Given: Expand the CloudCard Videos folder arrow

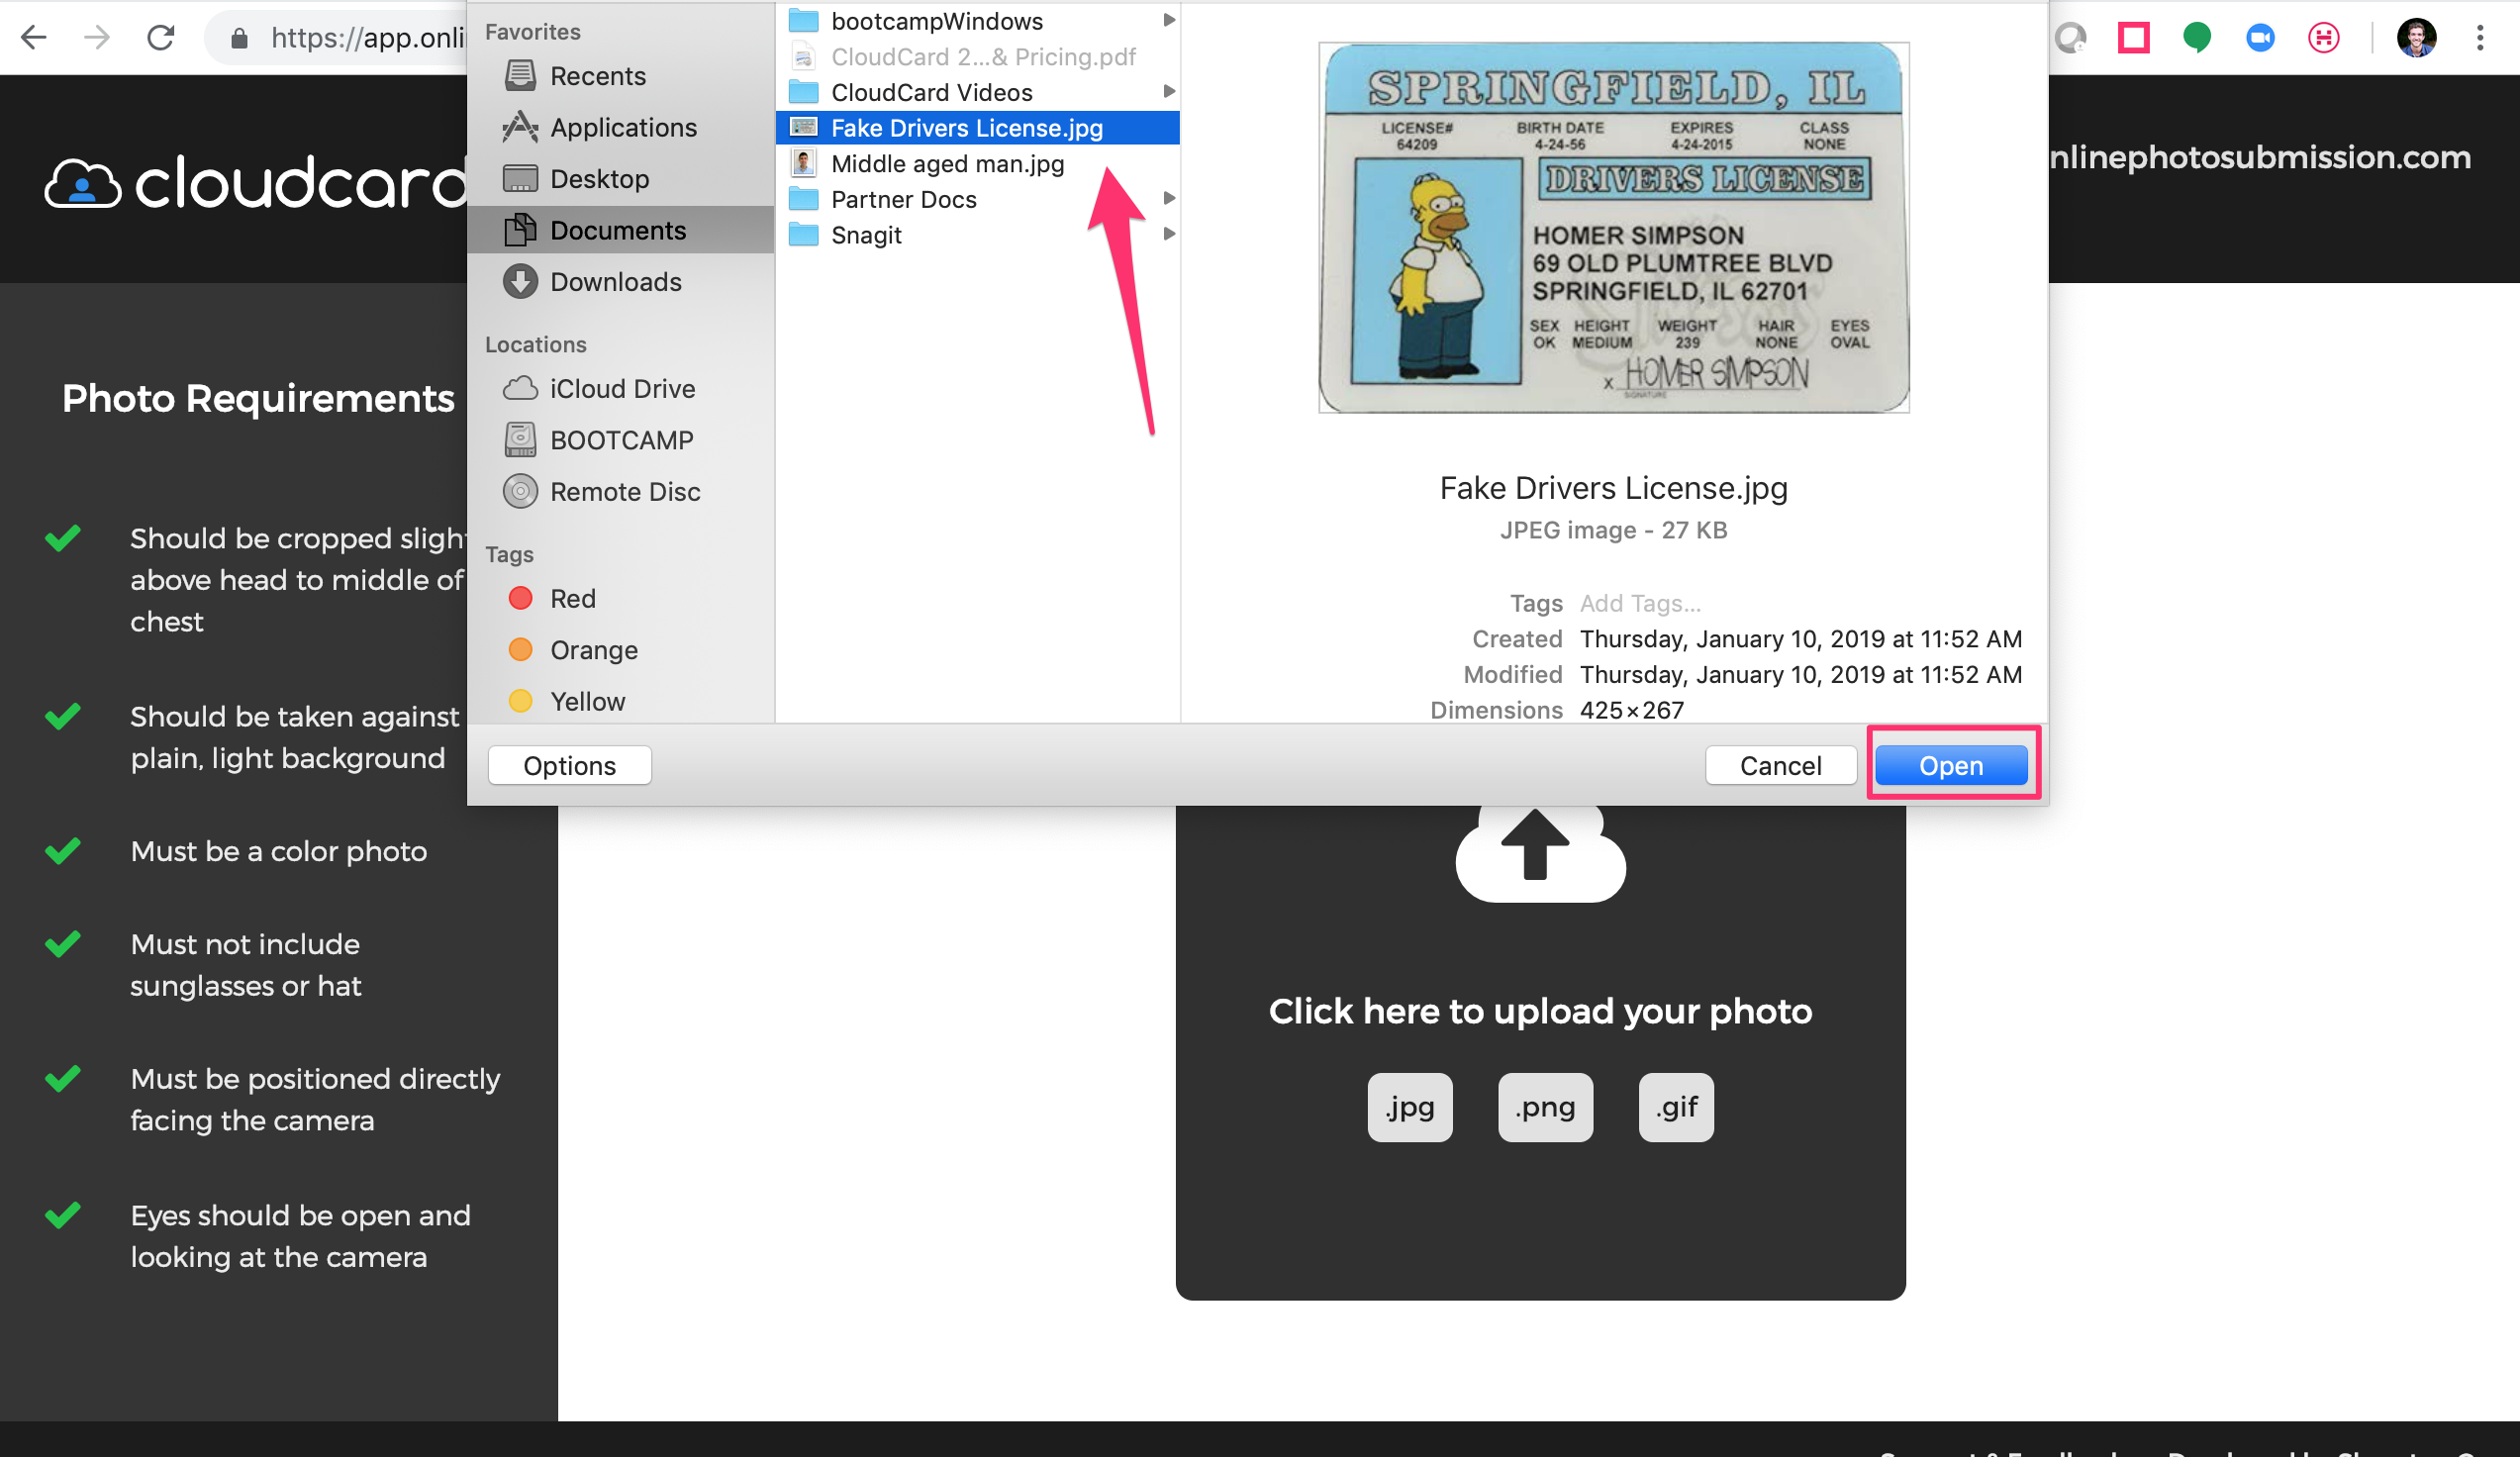Looking at the screenshot, I should click(x=1168, y=92).
